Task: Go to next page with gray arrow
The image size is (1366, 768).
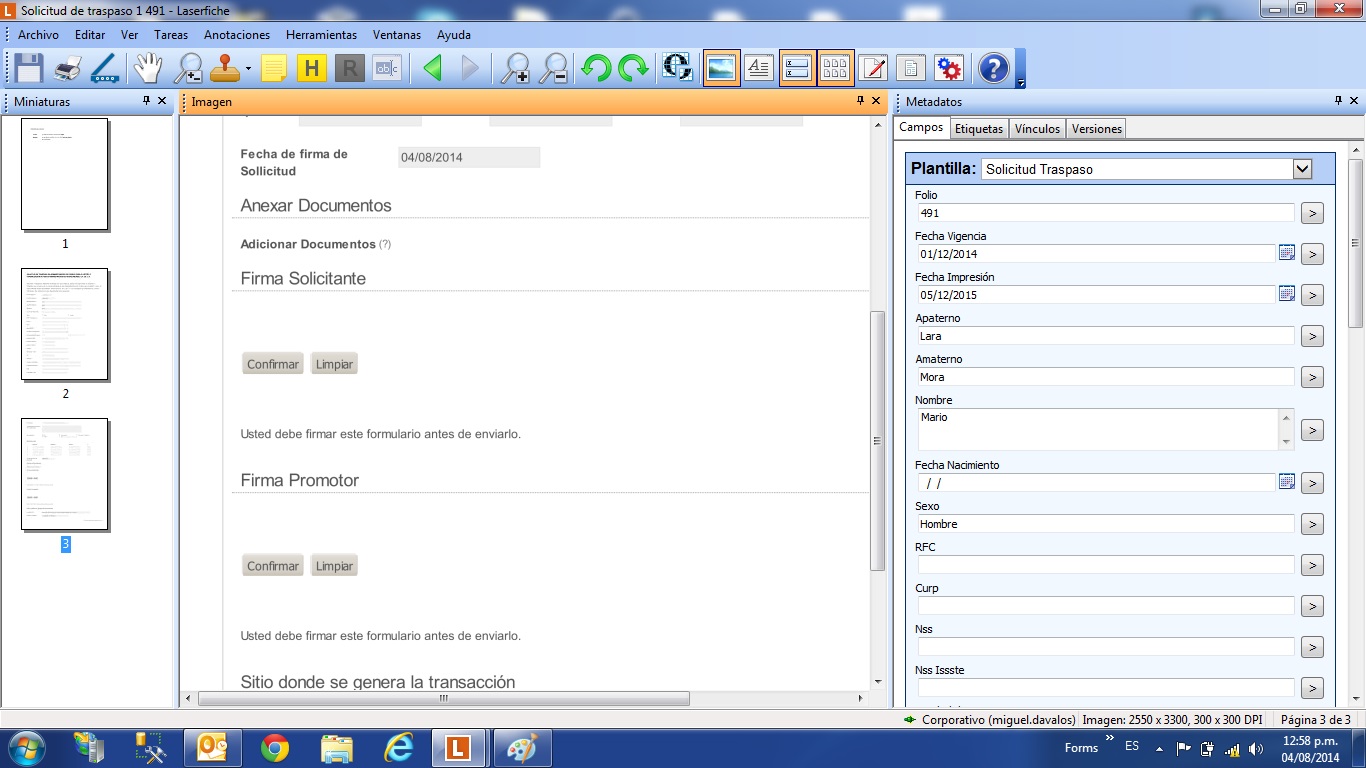Action: (x=469, y=68)
